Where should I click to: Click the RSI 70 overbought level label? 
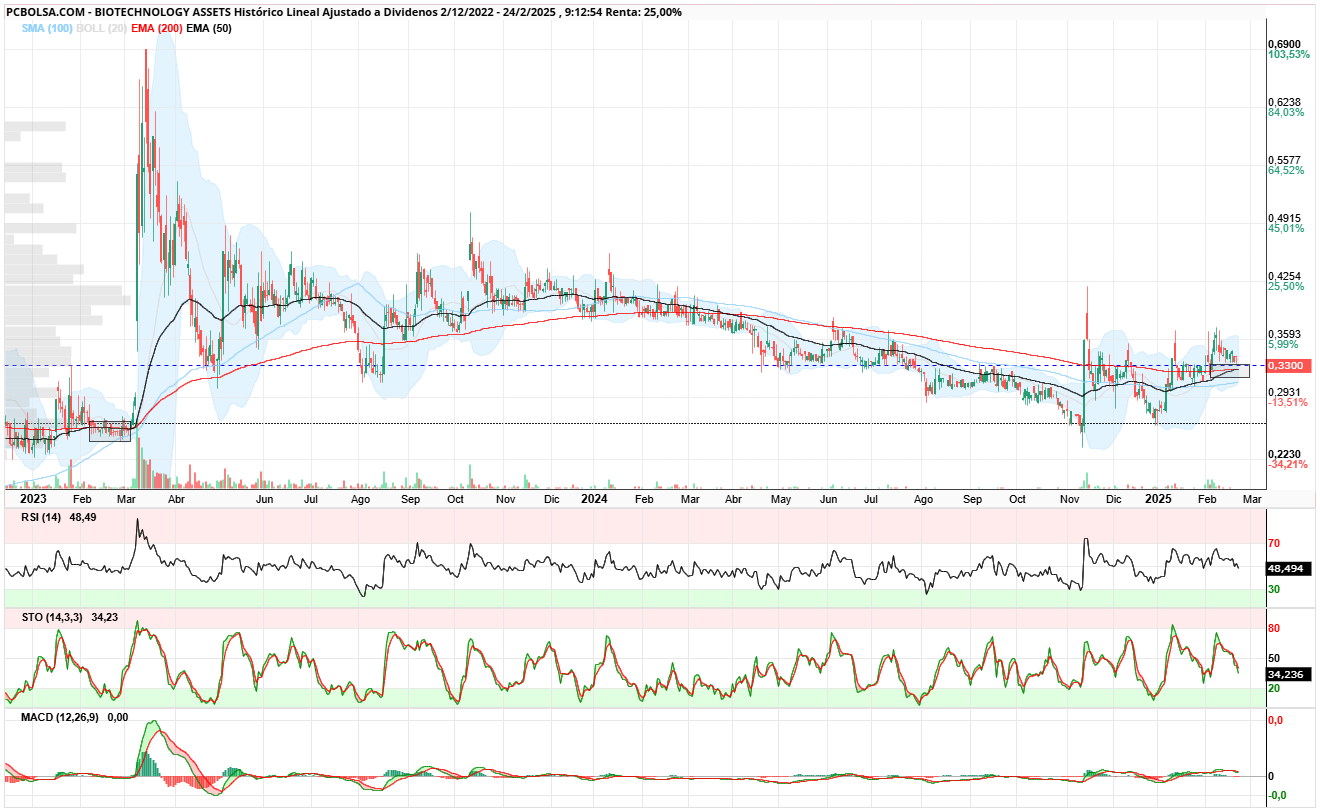1274,544
